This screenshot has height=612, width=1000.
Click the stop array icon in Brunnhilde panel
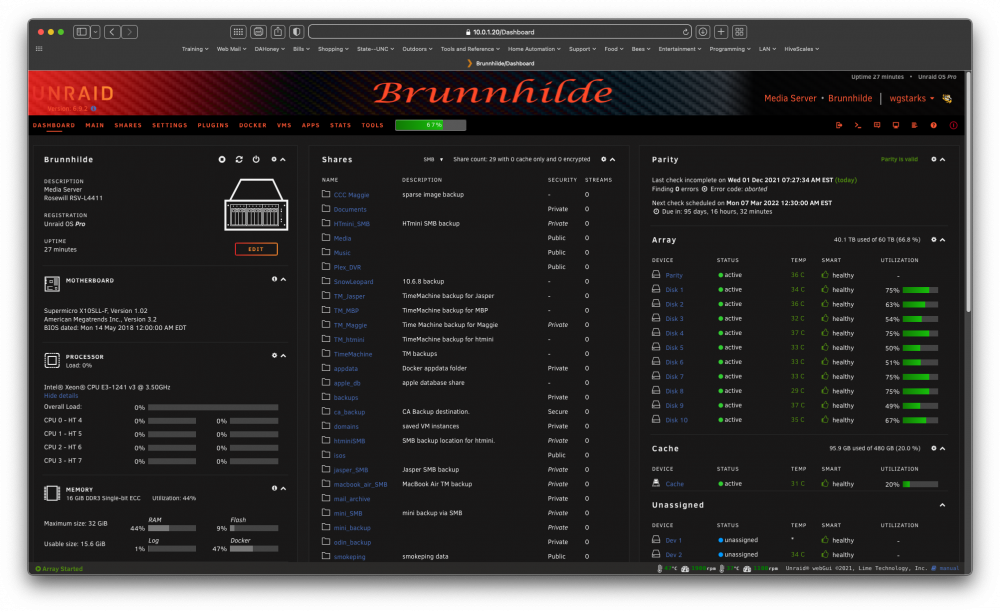222,159
